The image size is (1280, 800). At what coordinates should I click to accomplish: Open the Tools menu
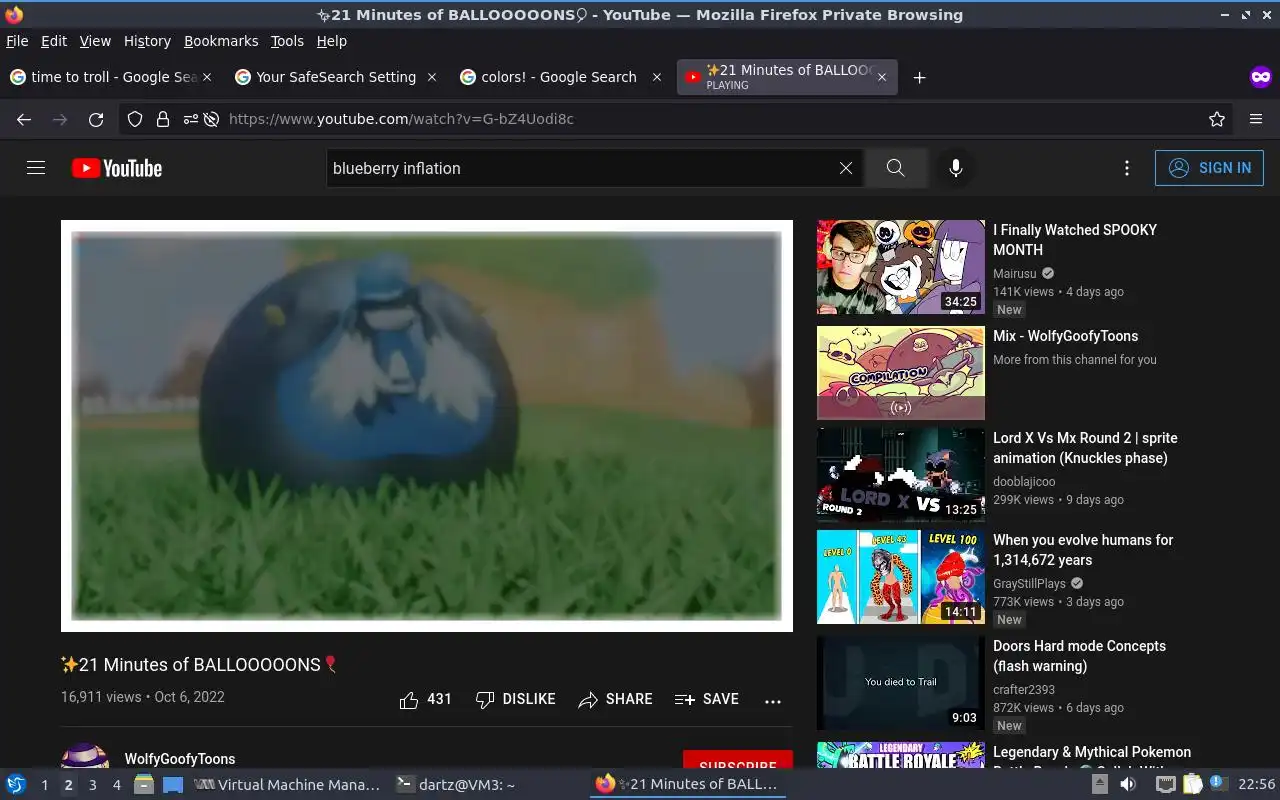point(287,41)
